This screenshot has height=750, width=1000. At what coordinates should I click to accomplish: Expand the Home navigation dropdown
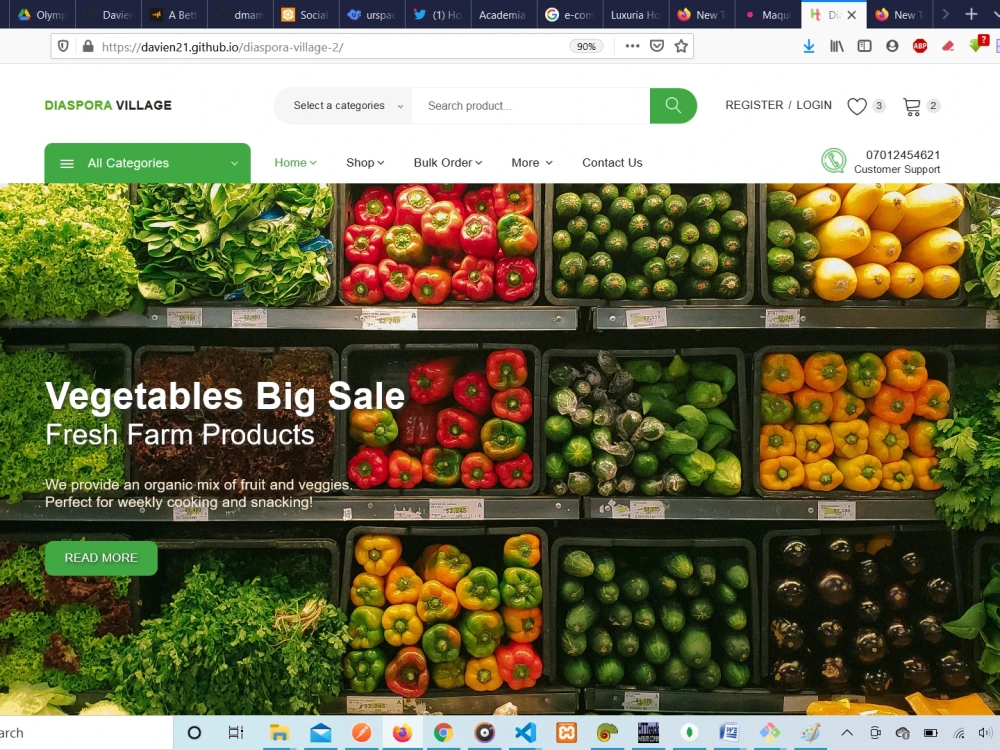[x=295, y=163]
